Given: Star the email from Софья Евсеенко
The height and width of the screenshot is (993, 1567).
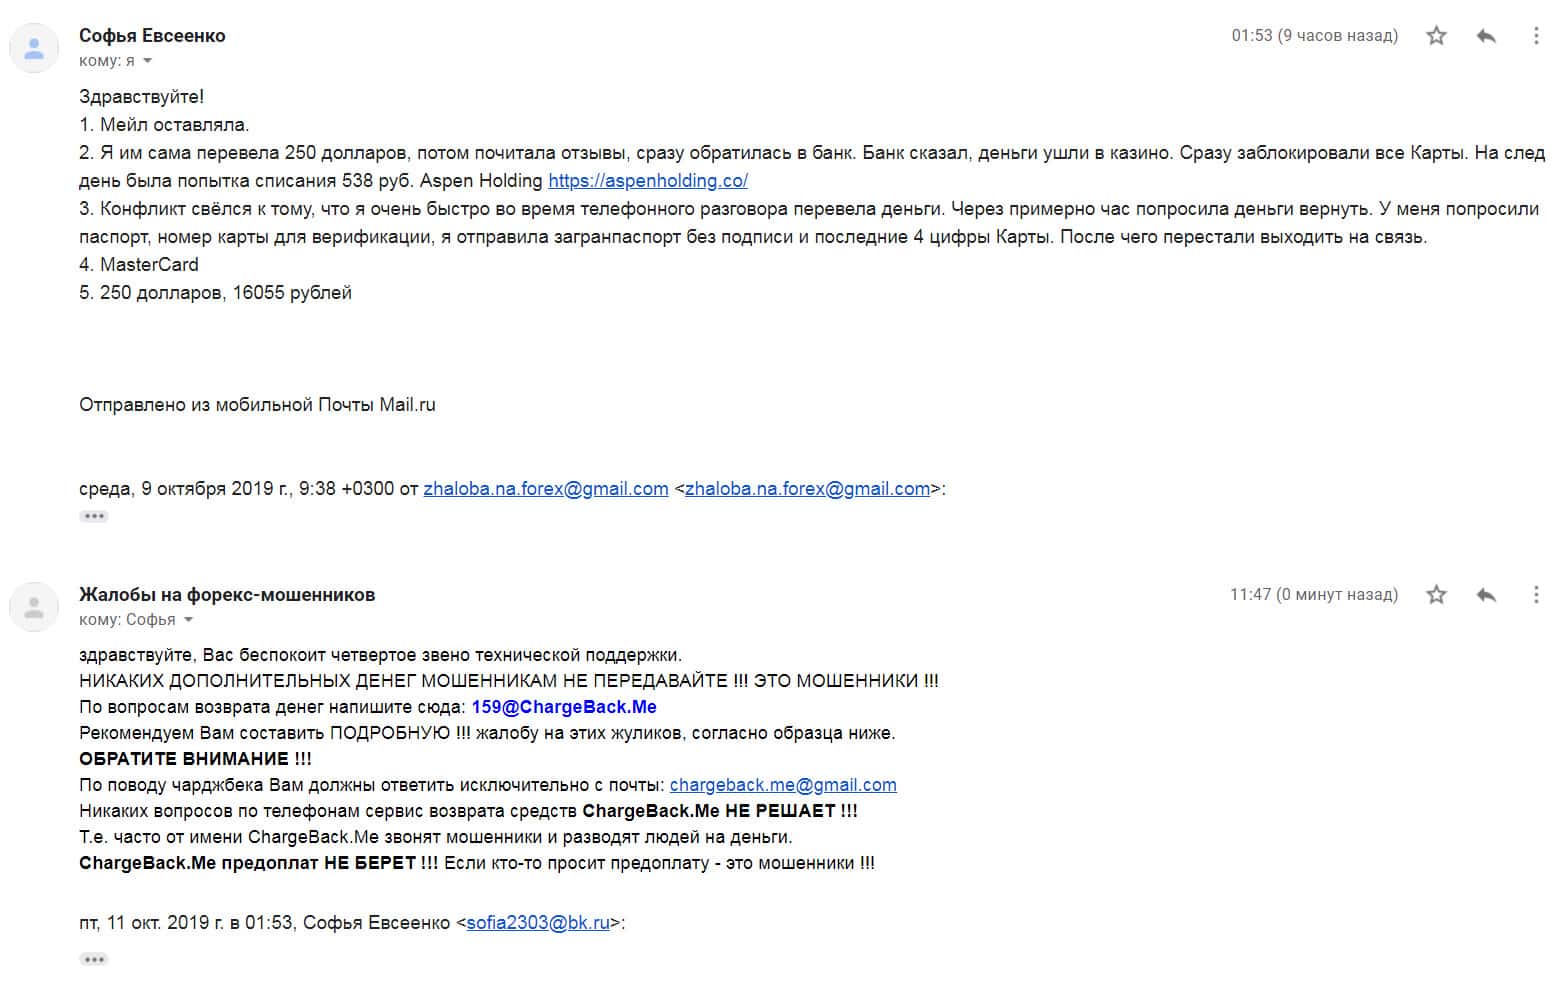Looking at the screenshot, I should (1436, 36).
